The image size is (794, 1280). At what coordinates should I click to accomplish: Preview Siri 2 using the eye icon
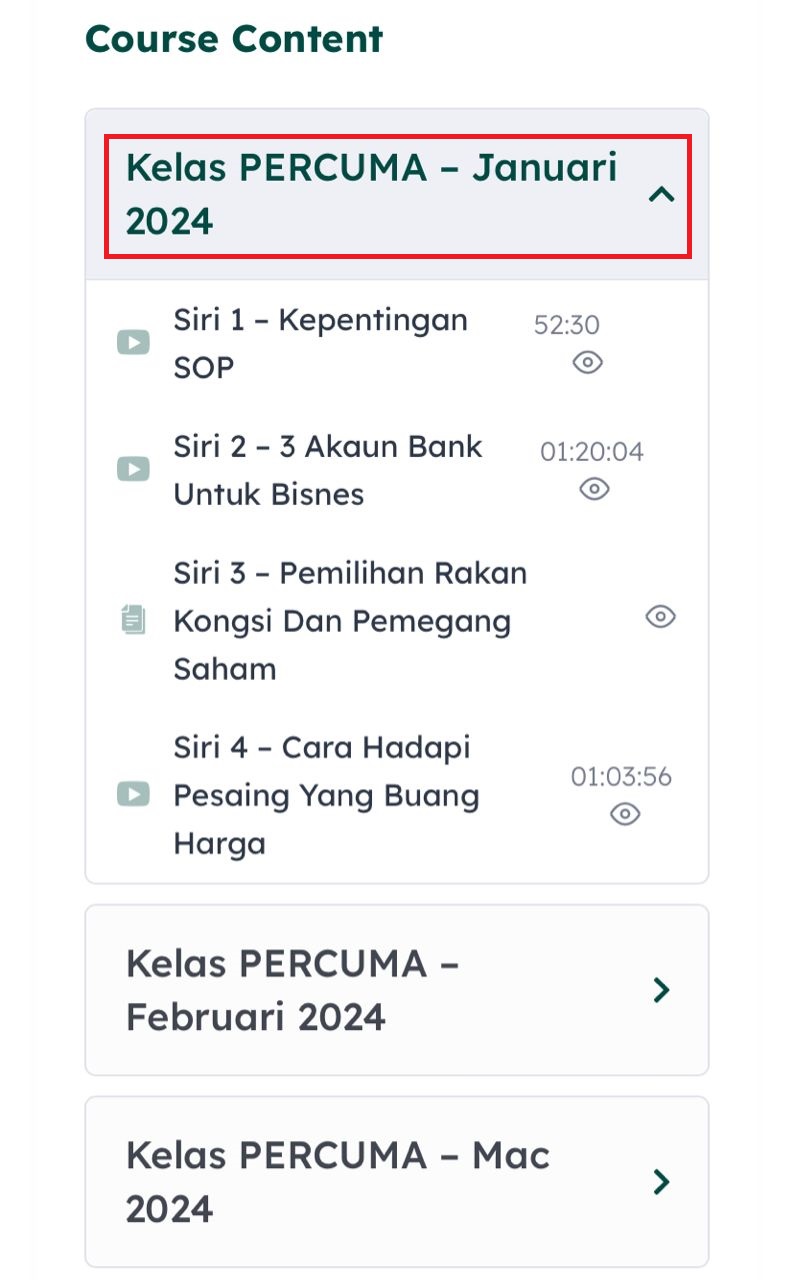594,489
